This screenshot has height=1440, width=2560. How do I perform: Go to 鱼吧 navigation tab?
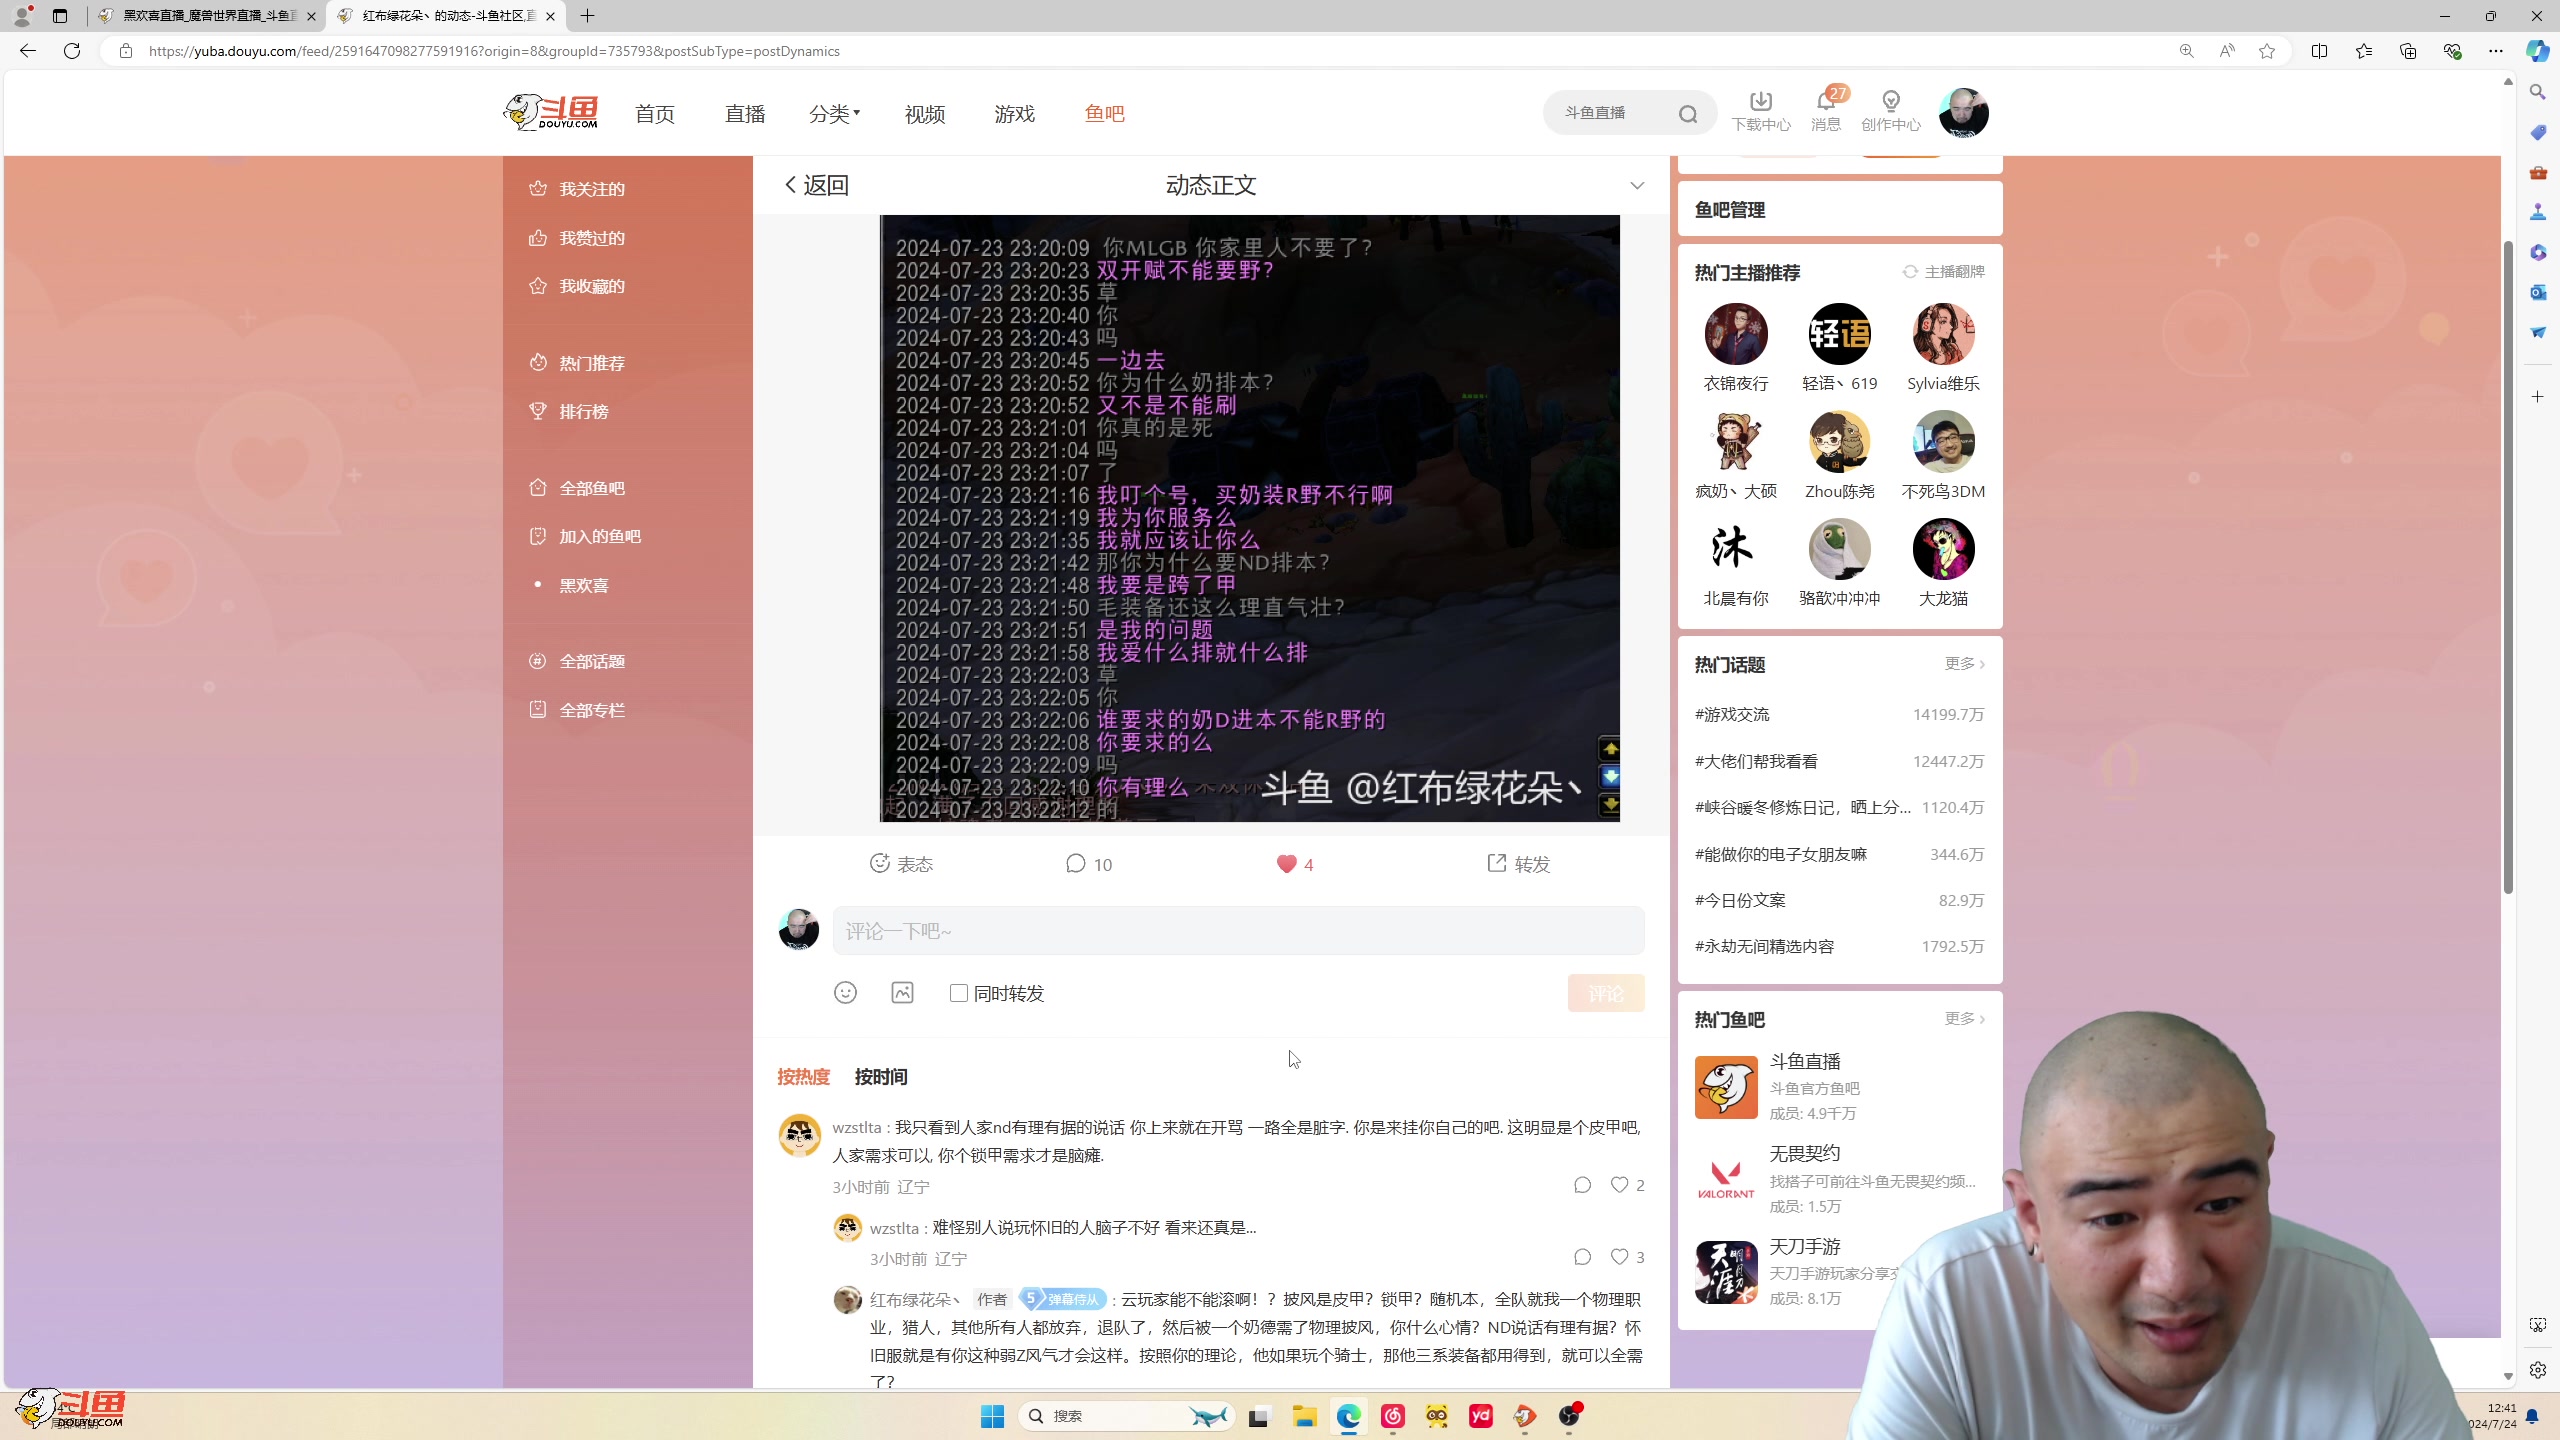point(1105,114)
